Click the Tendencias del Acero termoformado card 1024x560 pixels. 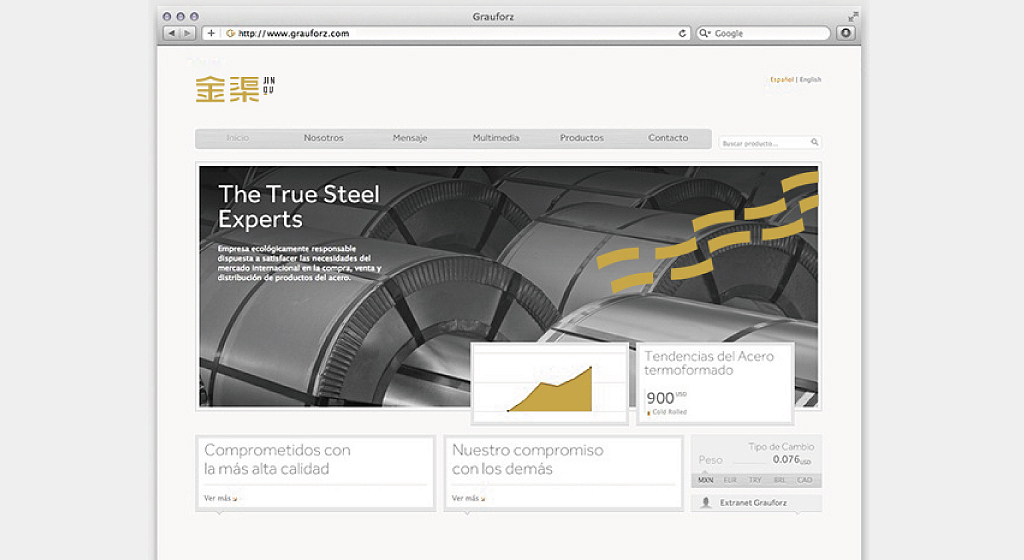[x=715, y=384]
